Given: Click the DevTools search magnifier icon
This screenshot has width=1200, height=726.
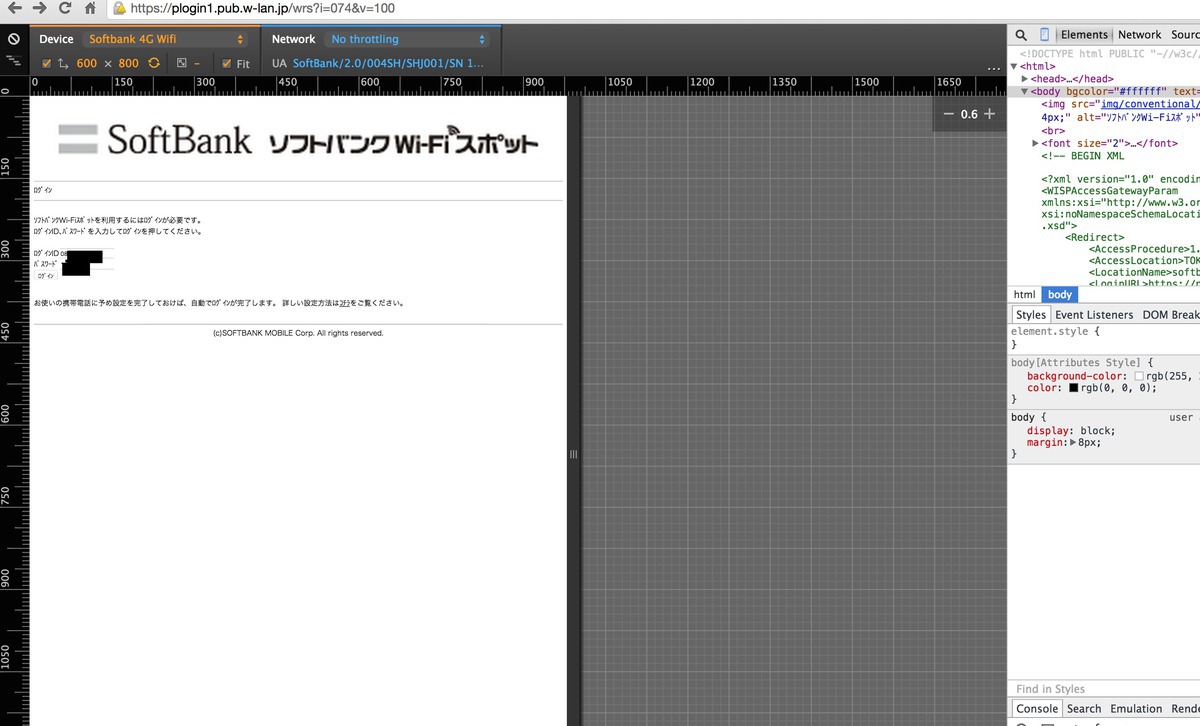Looking at the screenshot, I should click(1021, 35).
